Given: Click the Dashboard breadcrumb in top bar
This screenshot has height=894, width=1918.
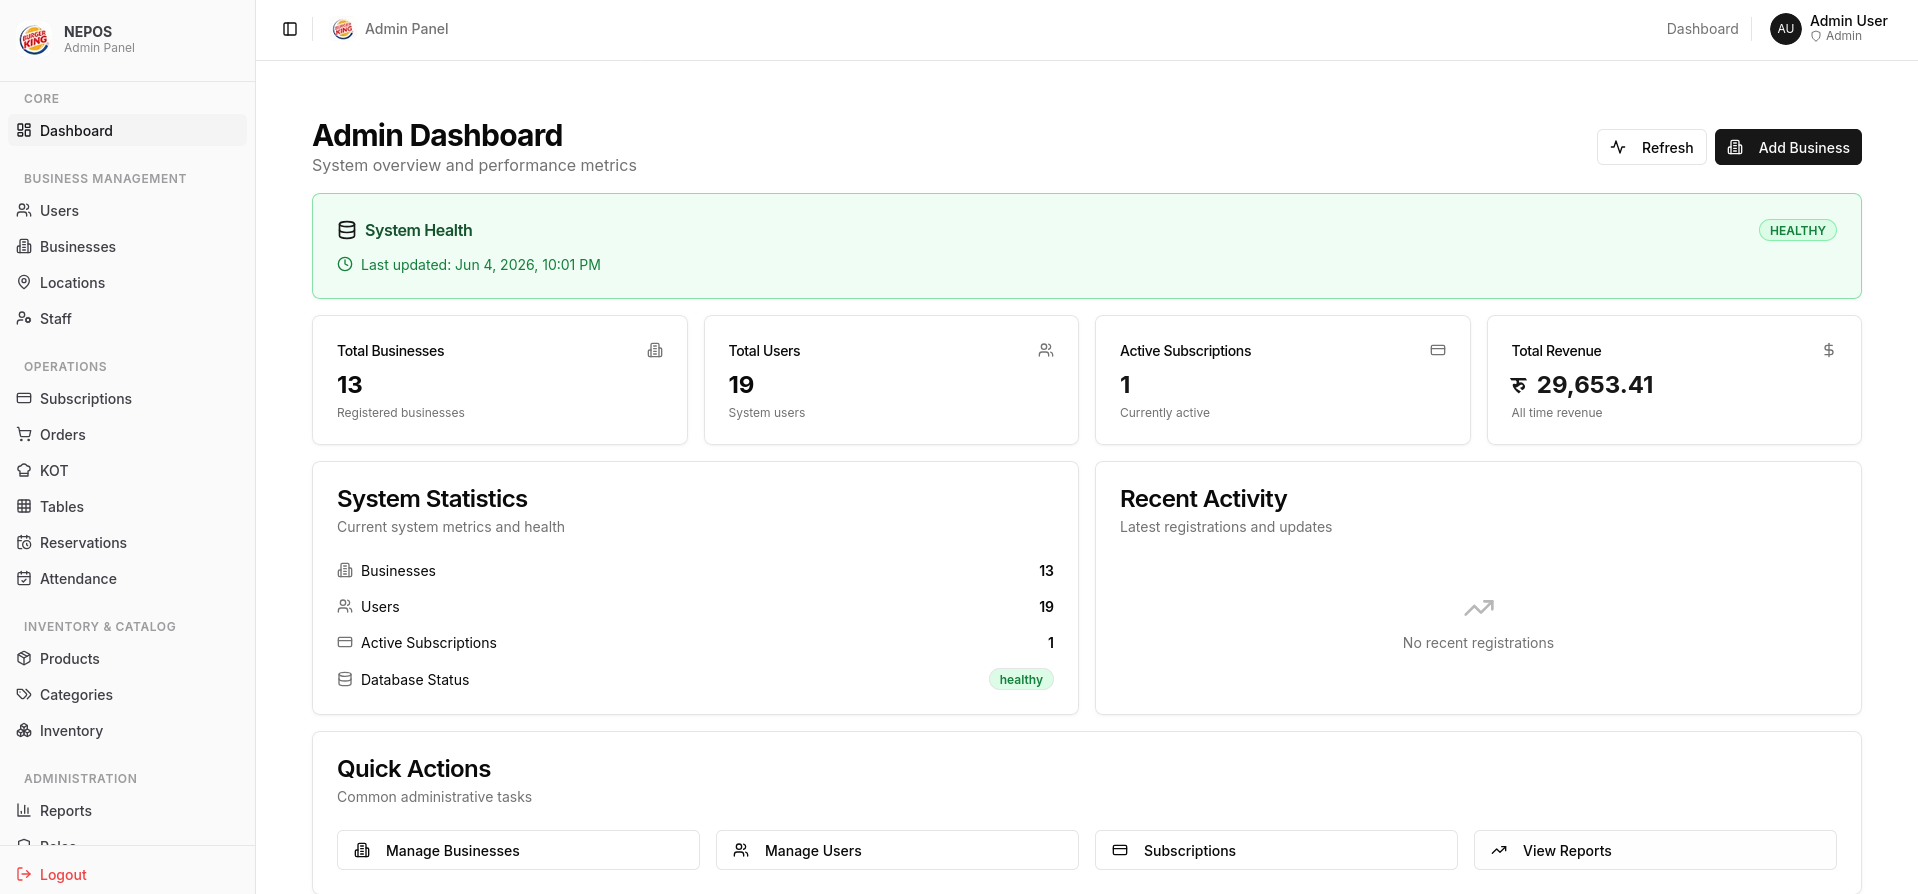Looking at the screenshot, I should pyautogui.click(x=1702, y=29).
